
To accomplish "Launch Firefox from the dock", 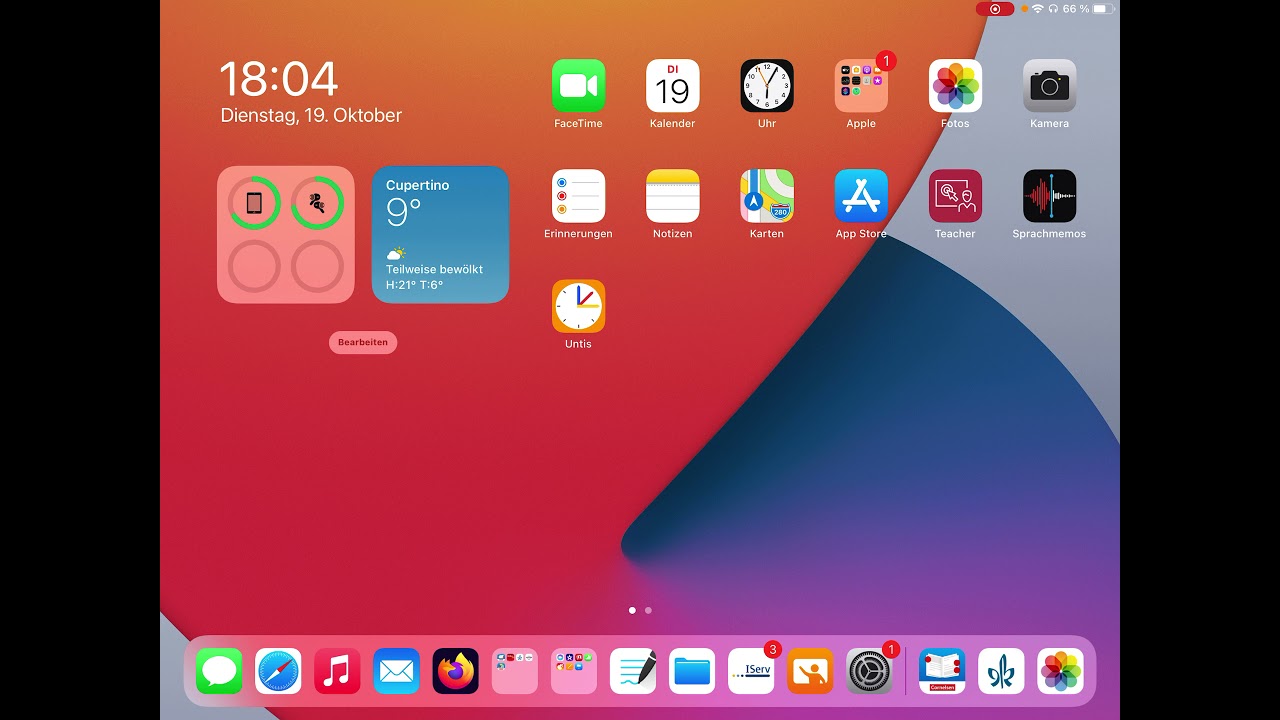I will [455, 671].
